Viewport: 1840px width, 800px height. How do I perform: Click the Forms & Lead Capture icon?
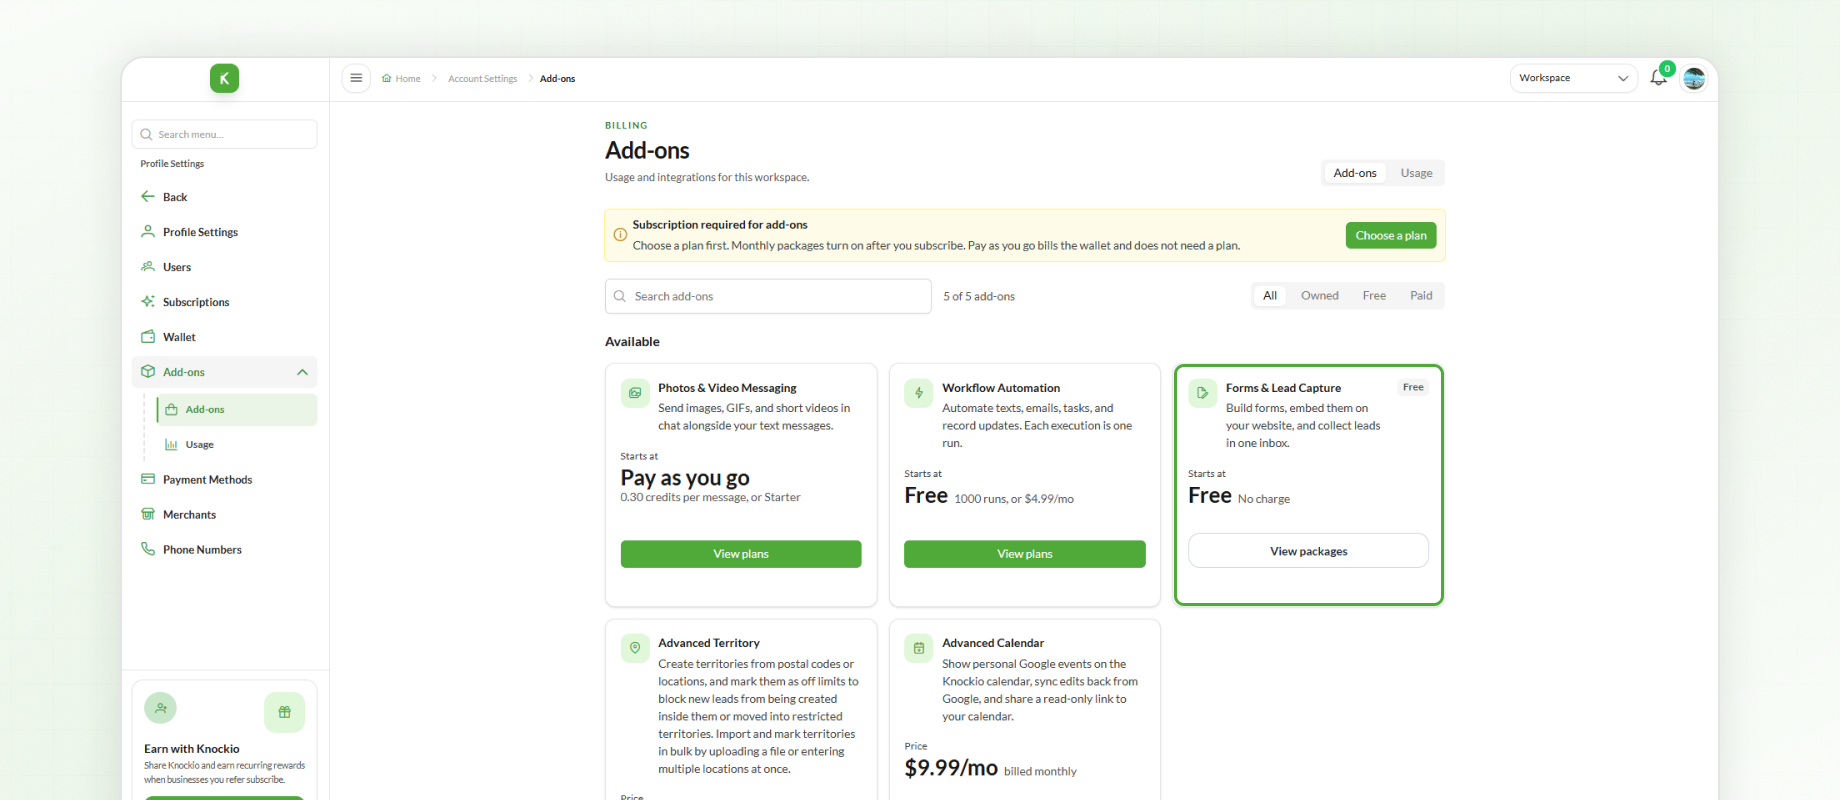click(x=1203, y=393)
